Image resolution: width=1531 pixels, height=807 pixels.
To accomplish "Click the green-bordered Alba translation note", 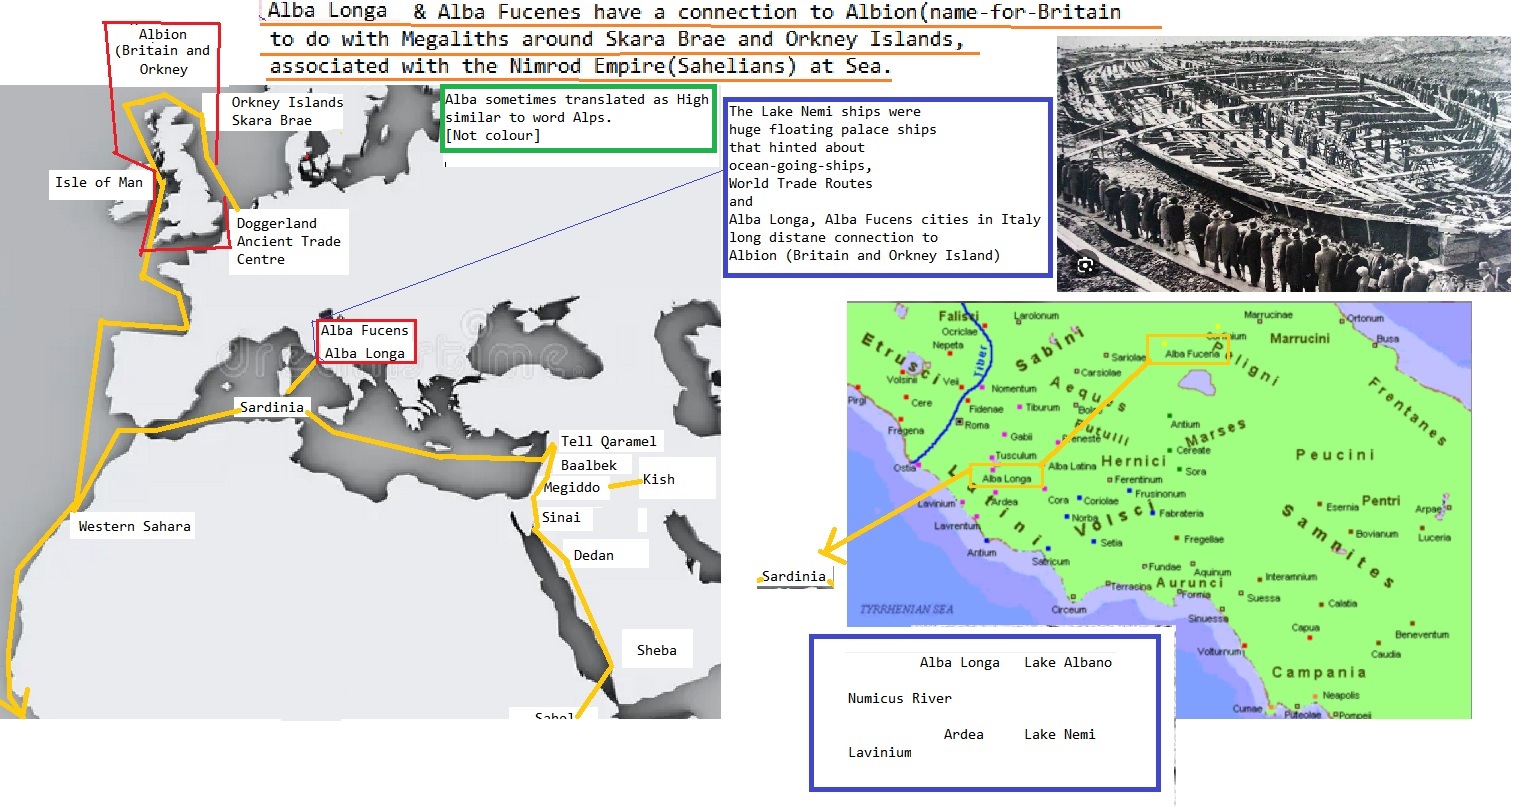I will click(578, 118).
